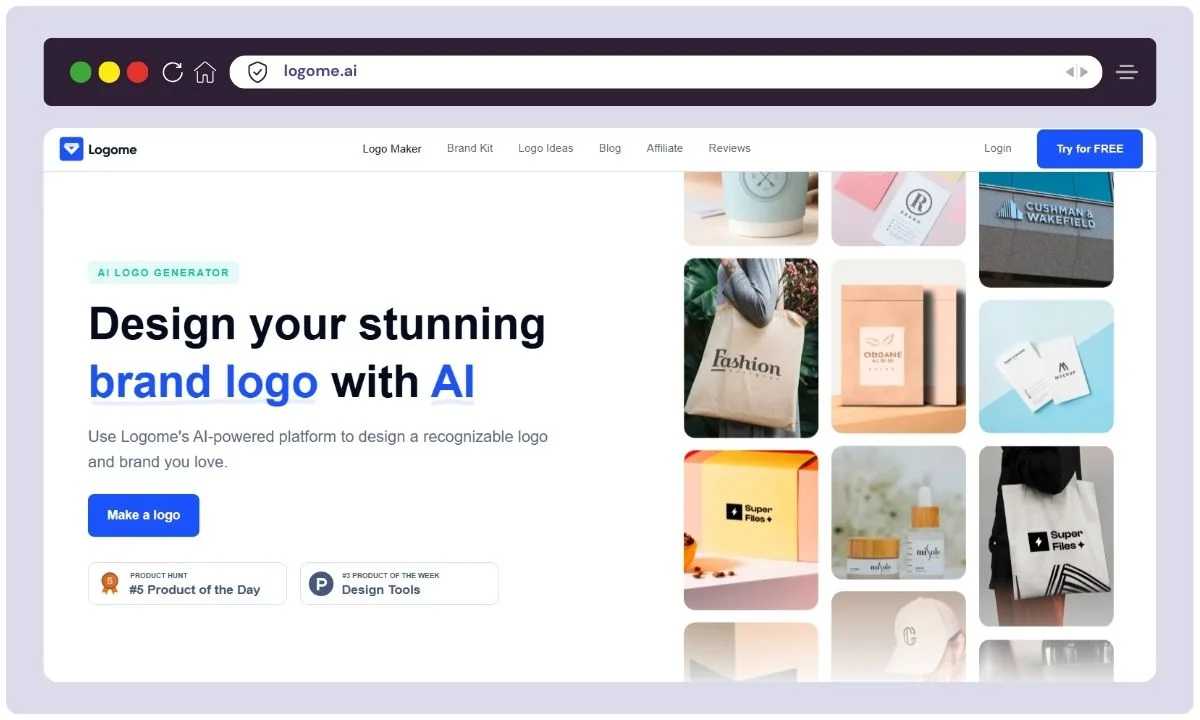This screenshot has height=720, width=1200.
Task: Click the circular P icon for Design Tools
Action: [321, 584]
